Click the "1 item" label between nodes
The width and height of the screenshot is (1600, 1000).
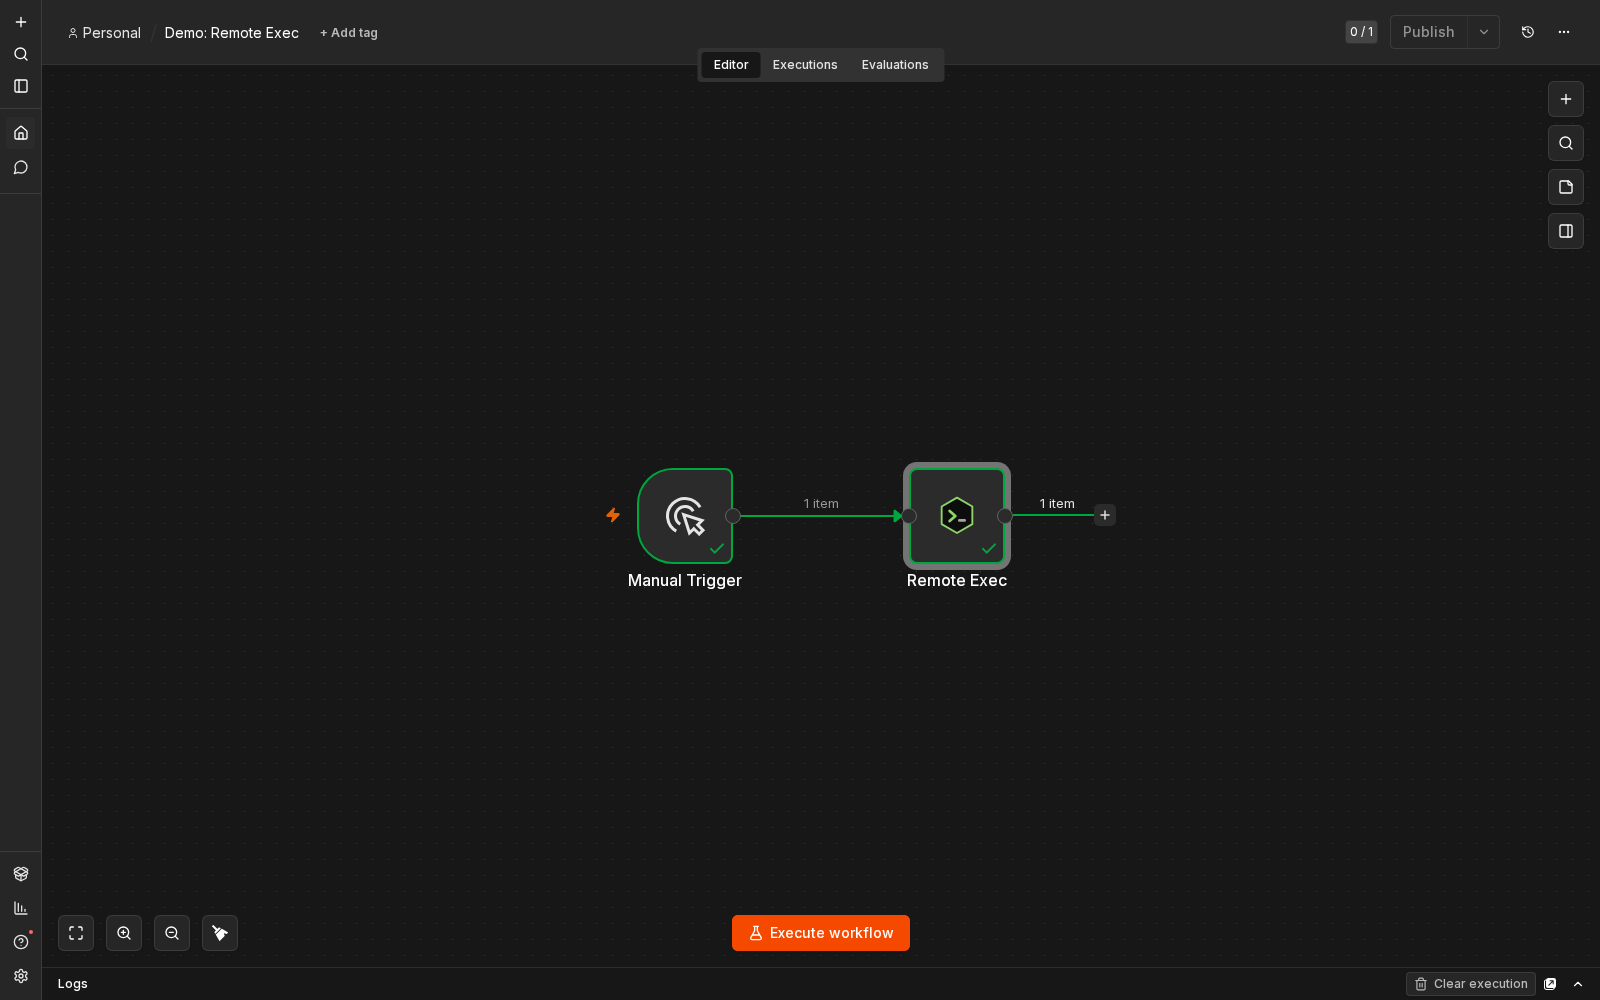(x=821, y=504)
